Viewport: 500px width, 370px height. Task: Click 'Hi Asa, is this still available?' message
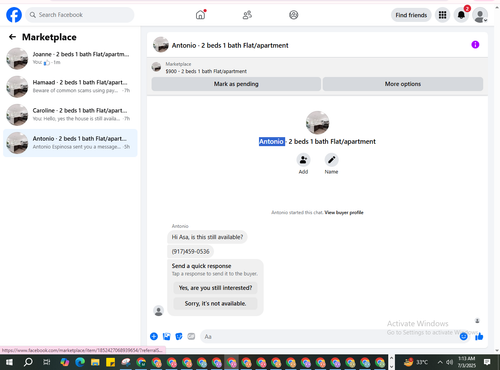pos(207,237)
